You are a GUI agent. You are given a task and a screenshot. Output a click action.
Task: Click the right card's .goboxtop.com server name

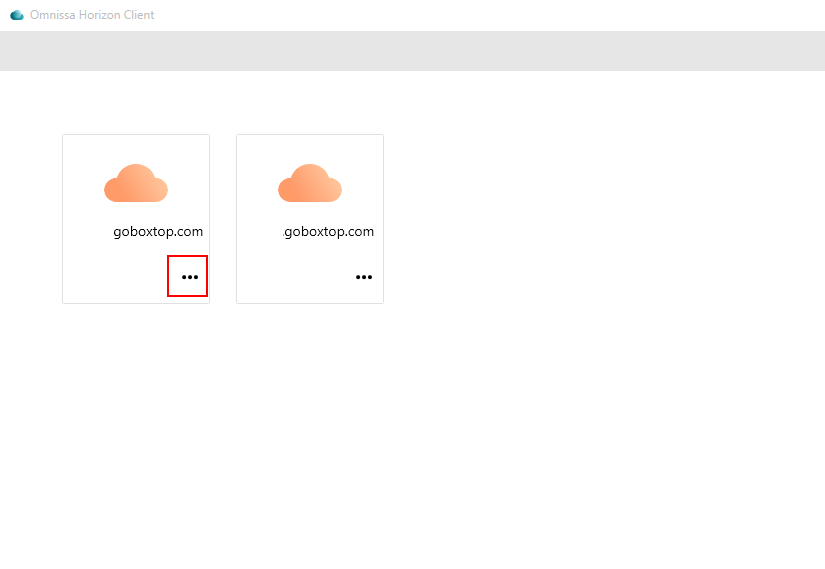click(328, 232)
